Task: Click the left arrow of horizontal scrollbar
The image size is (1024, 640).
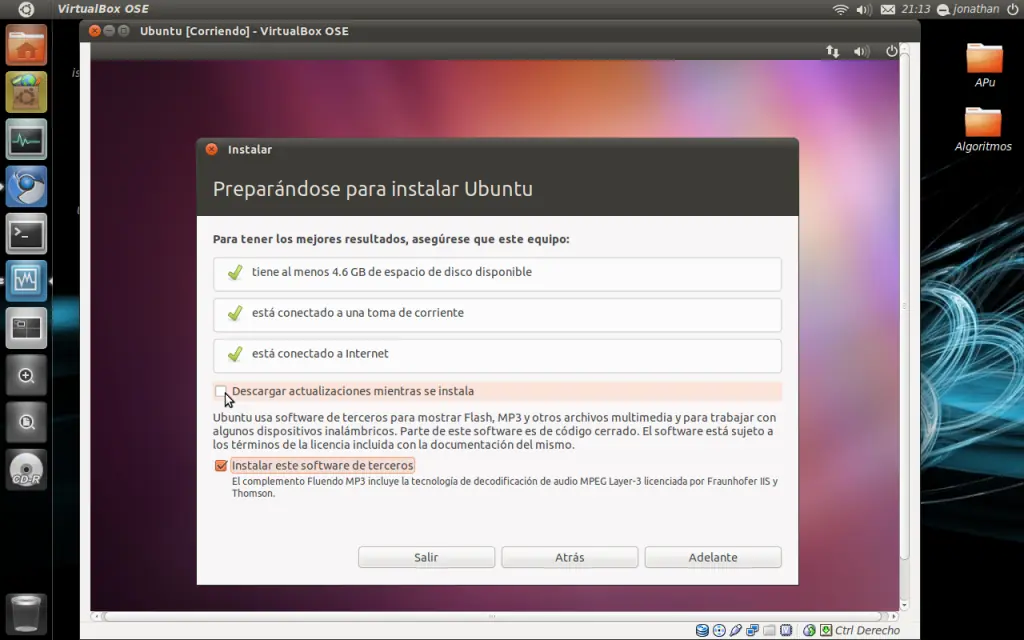Action: (96, 616)
